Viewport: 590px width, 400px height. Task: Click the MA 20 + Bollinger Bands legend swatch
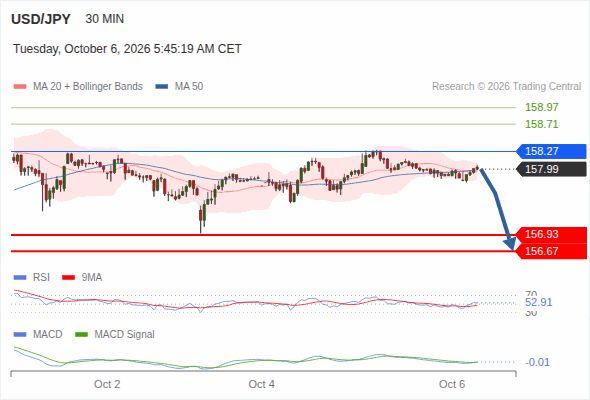[20, 87]
